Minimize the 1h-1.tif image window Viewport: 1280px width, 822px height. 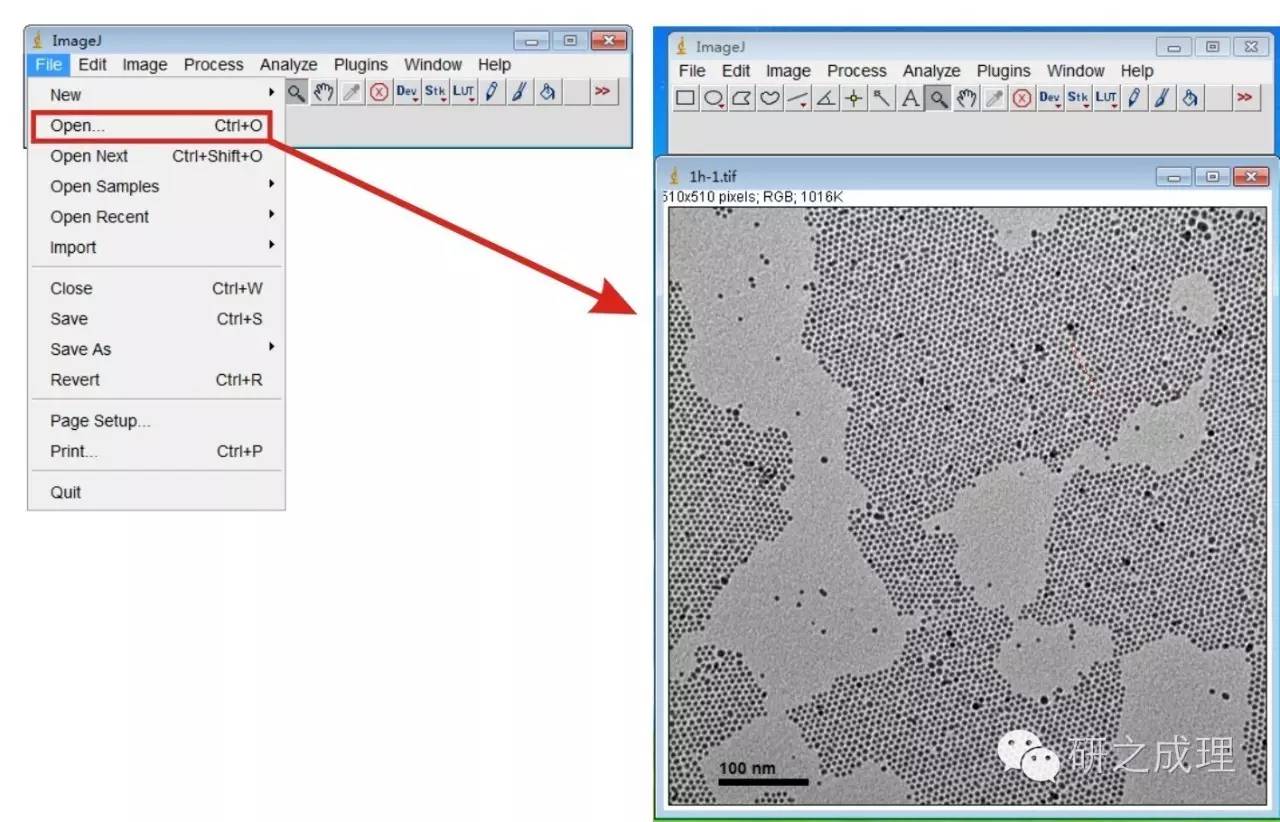[1174, 177]
